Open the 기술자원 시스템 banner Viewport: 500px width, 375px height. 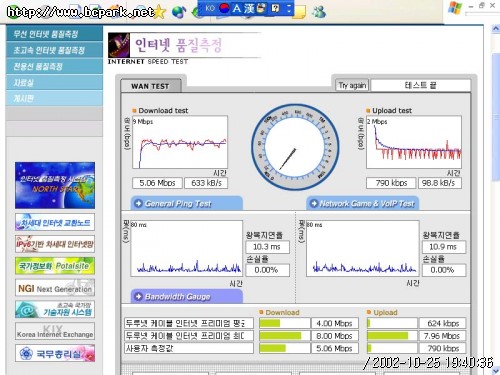(x=55, y=309)
